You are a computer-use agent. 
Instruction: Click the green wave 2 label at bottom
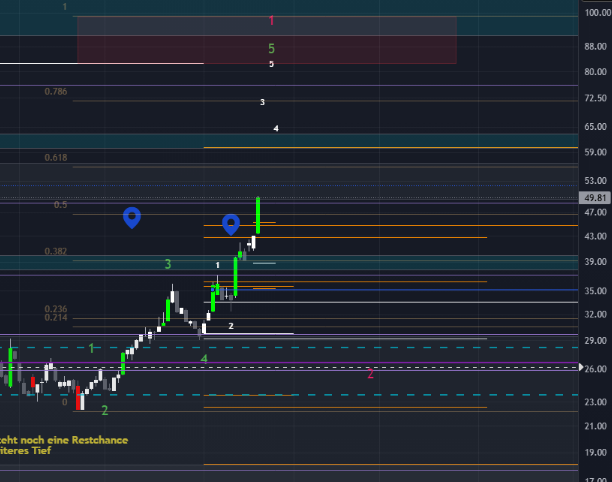[104, 410]
